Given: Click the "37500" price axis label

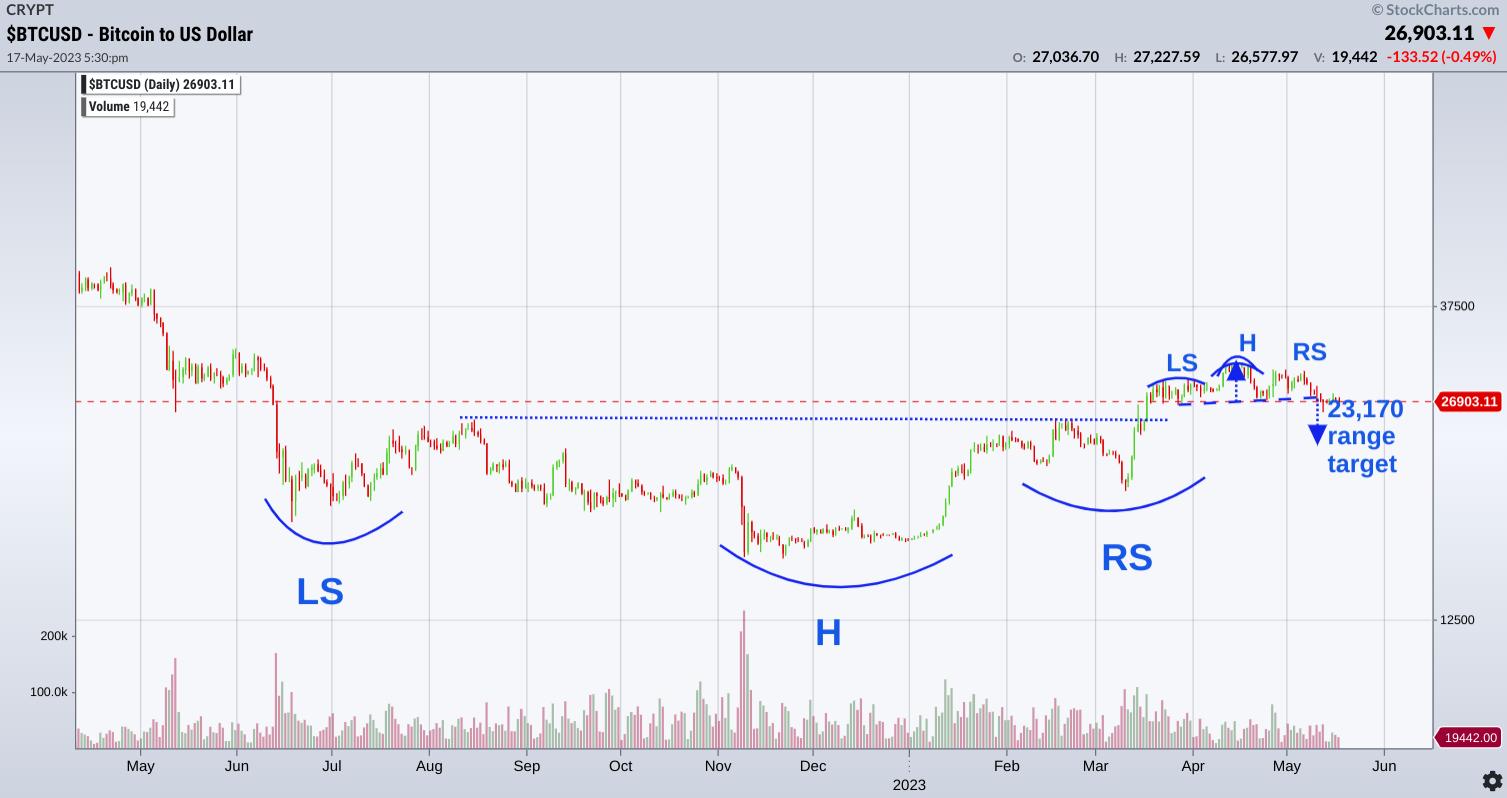Looking at the screenshot, I should coord(1455,306).
